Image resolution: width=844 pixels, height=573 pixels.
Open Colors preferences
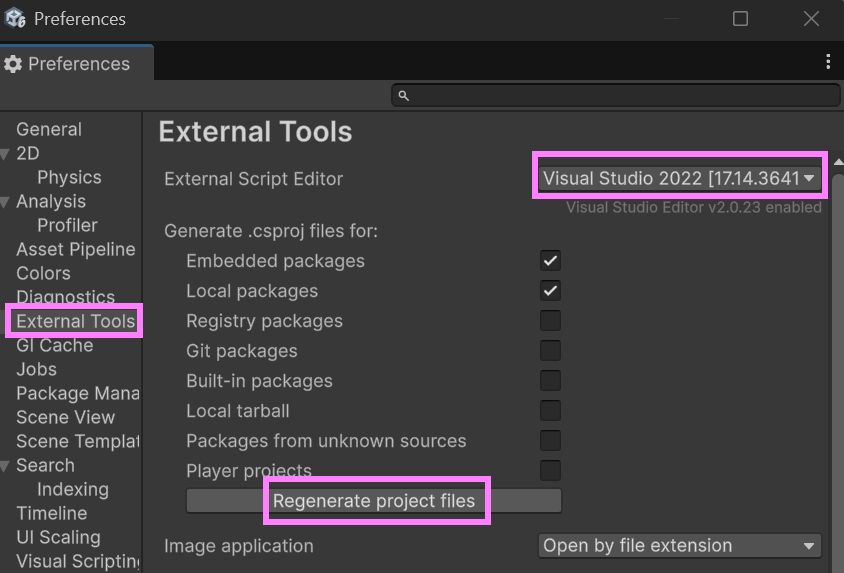(x=43, y=273)
